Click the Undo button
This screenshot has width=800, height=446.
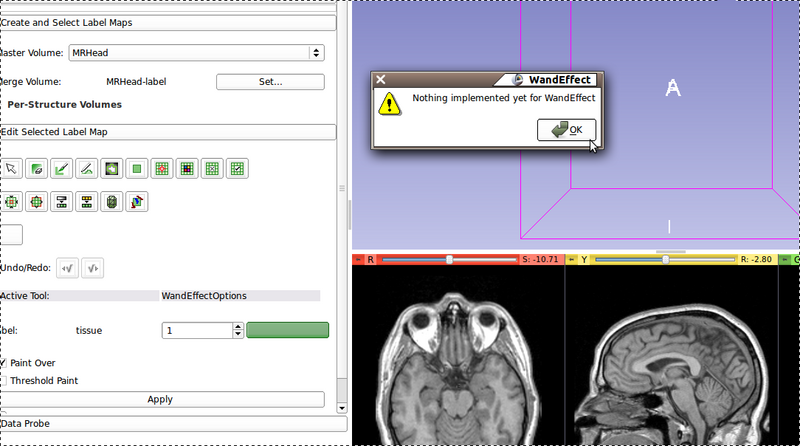click(x=68, y=268)
